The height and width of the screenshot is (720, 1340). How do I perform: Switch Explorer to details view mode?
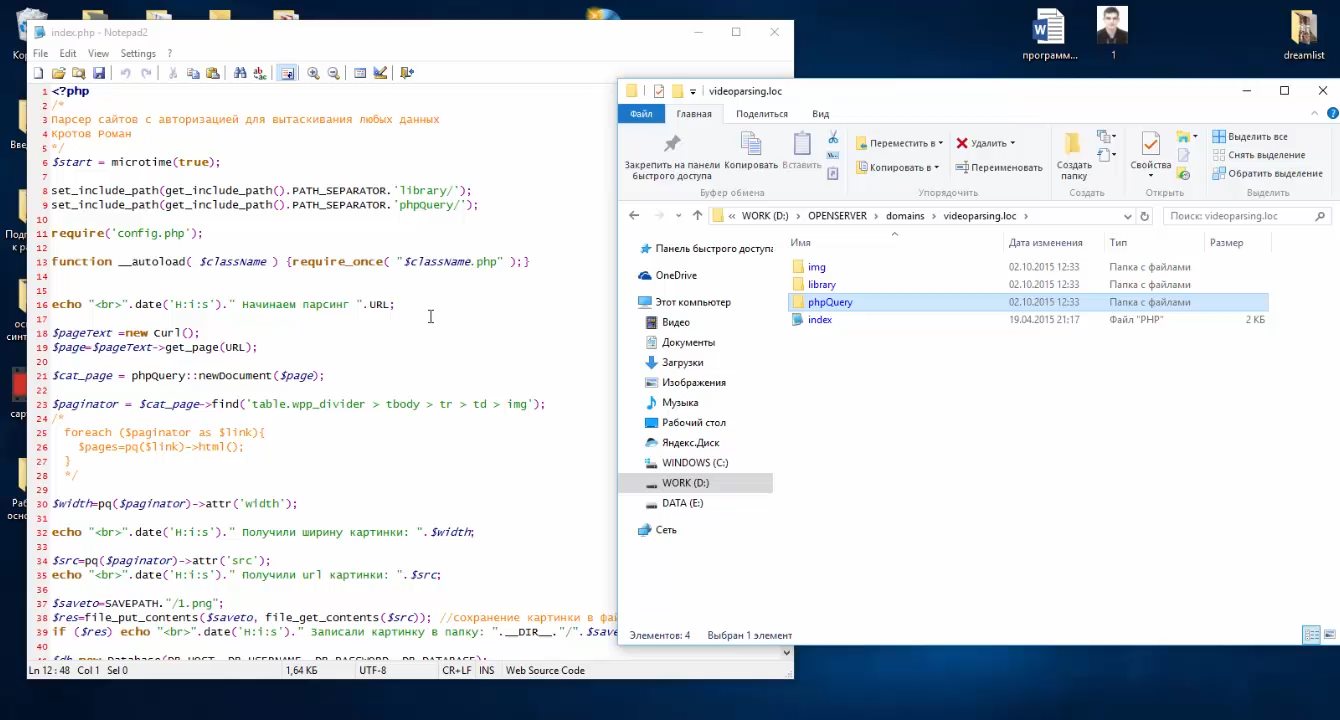tap(1309, 635)
